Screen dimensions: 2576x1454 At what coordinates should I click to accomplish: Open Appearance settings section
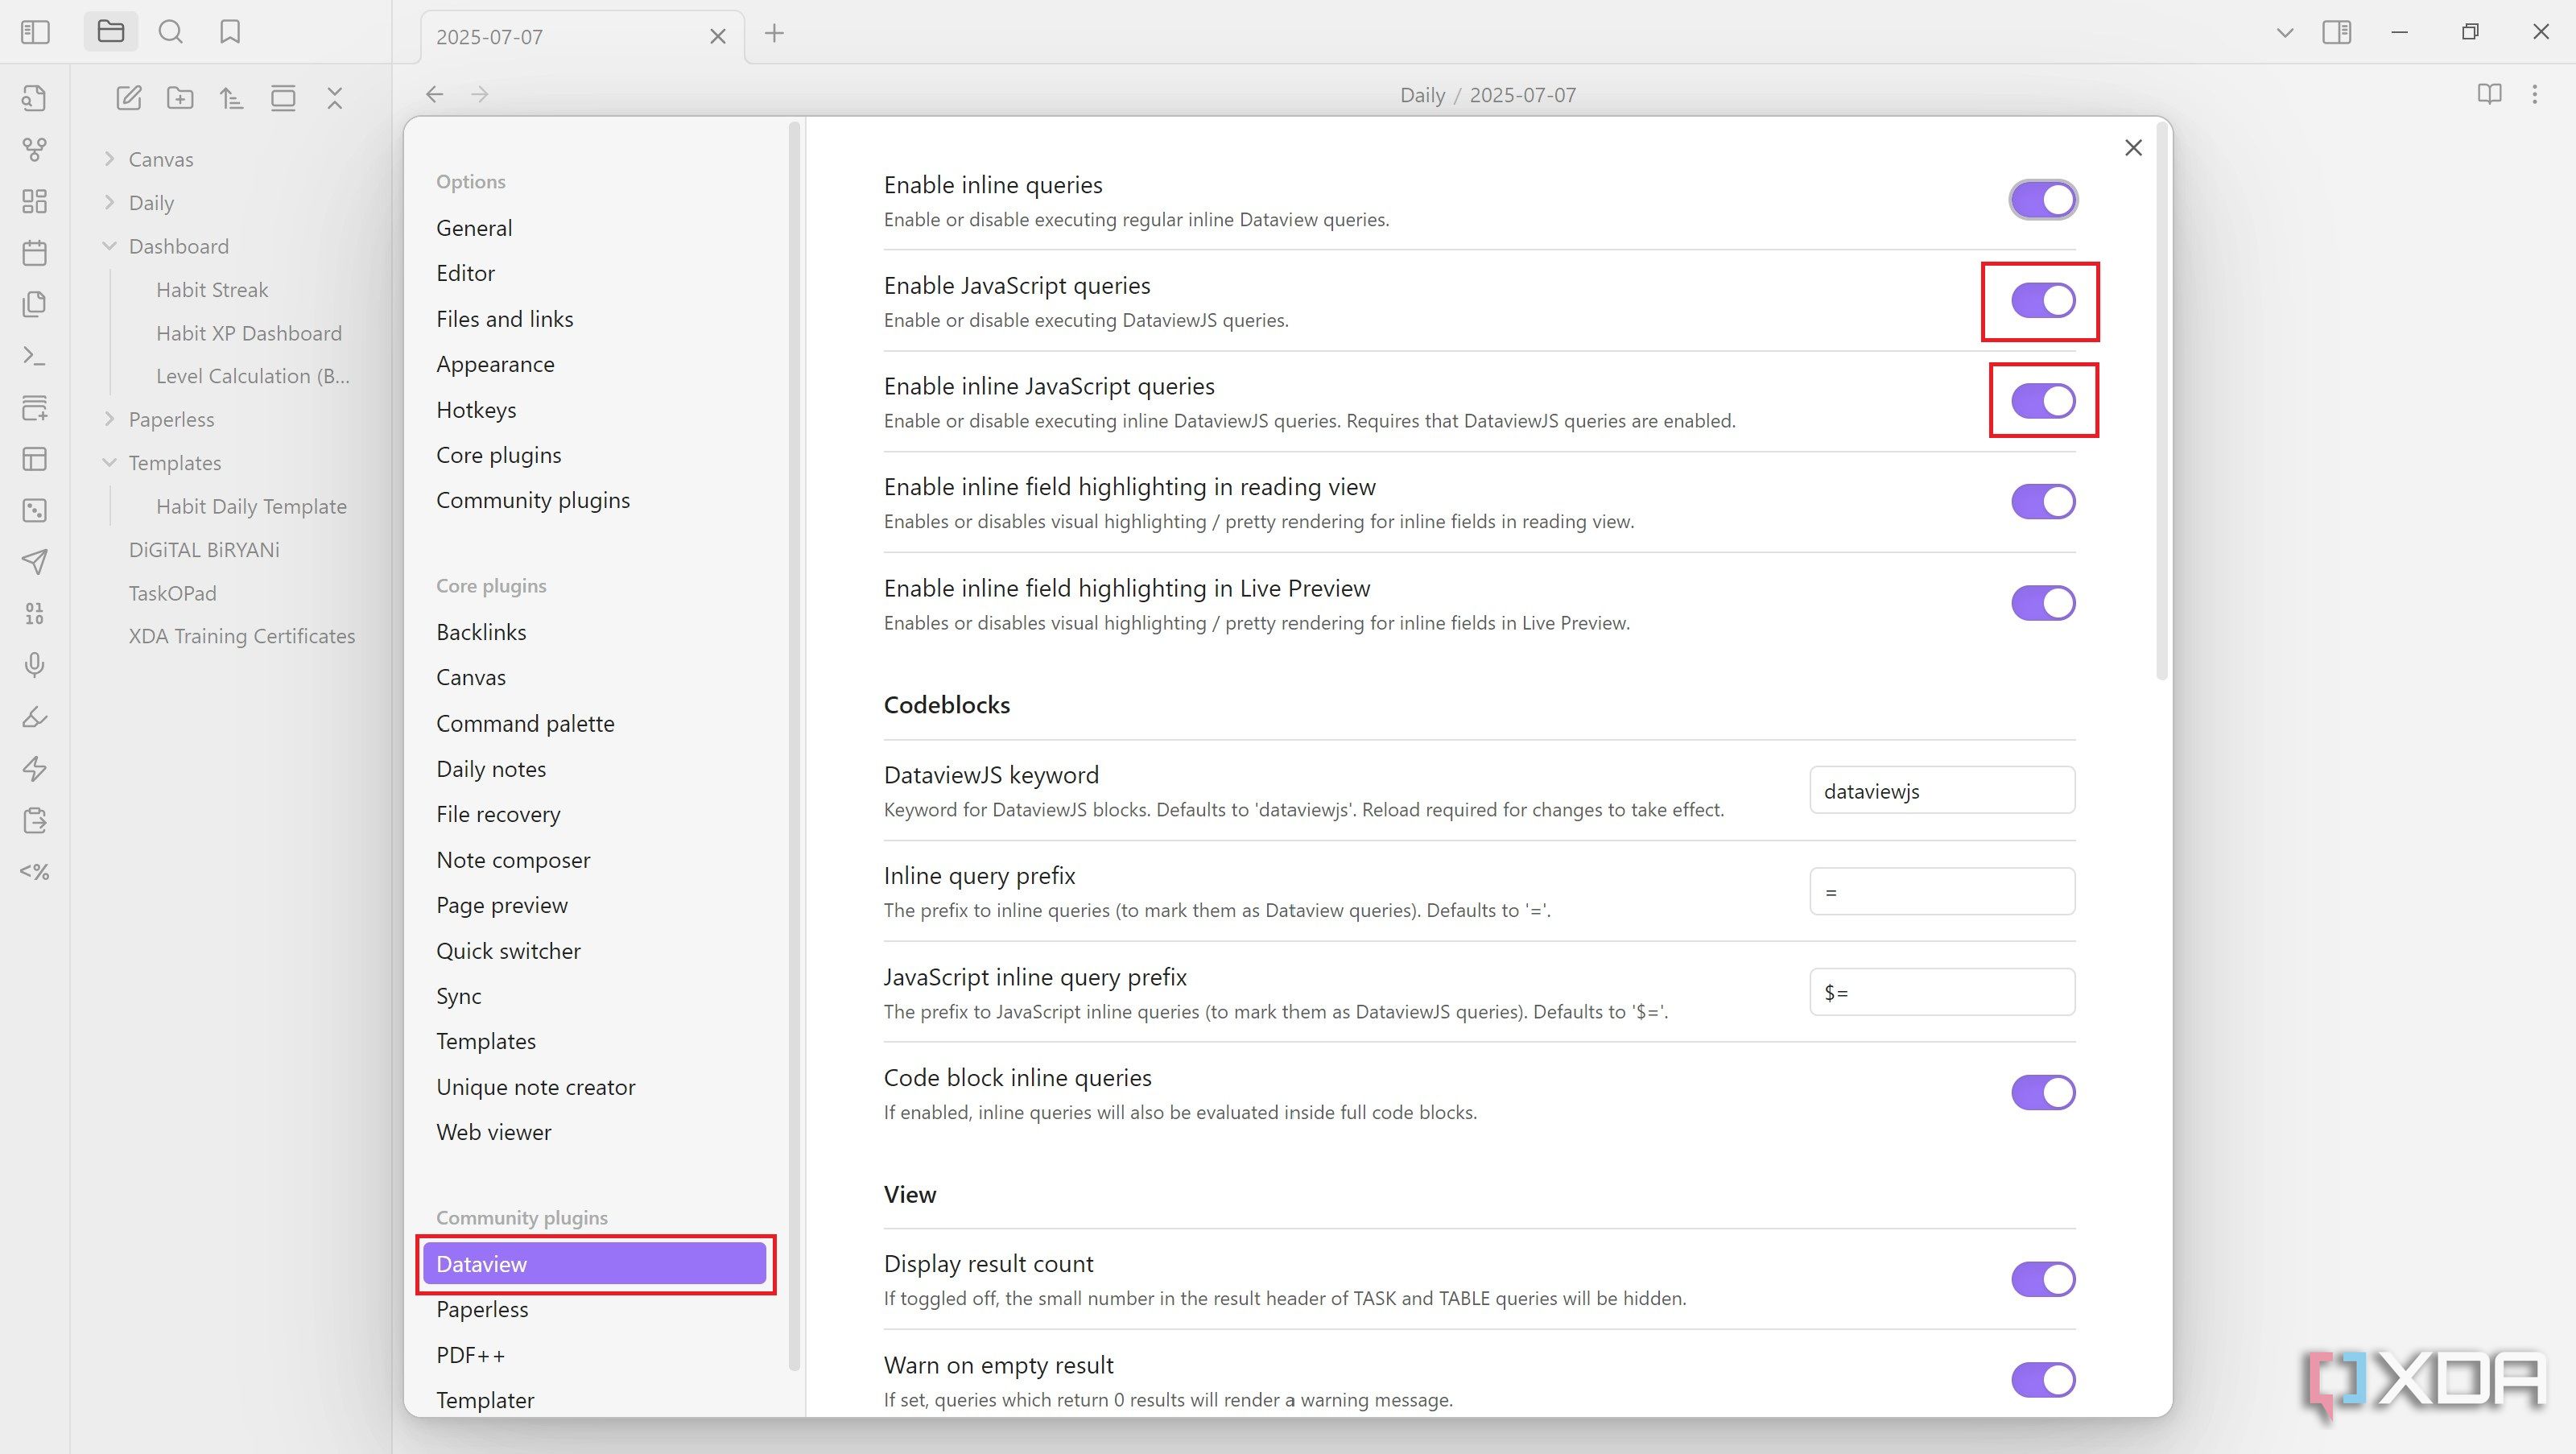[495, 364]
